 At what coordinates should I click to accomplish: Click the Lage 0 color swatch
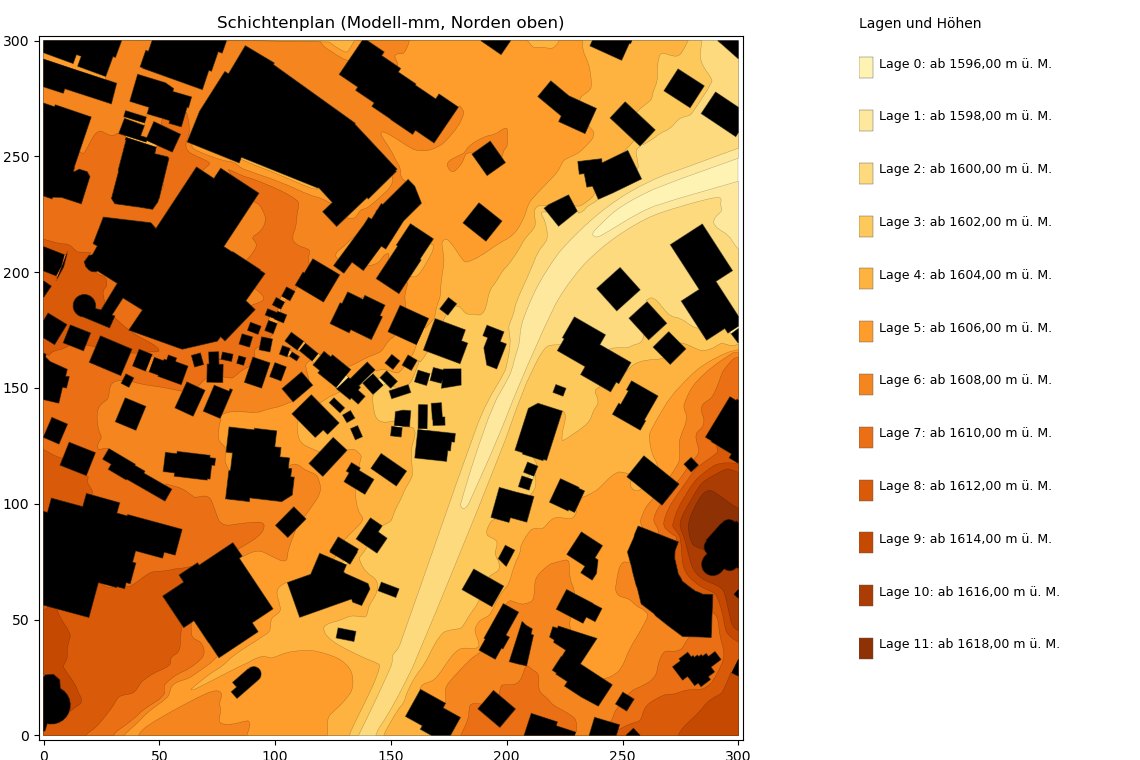[866, 68]
